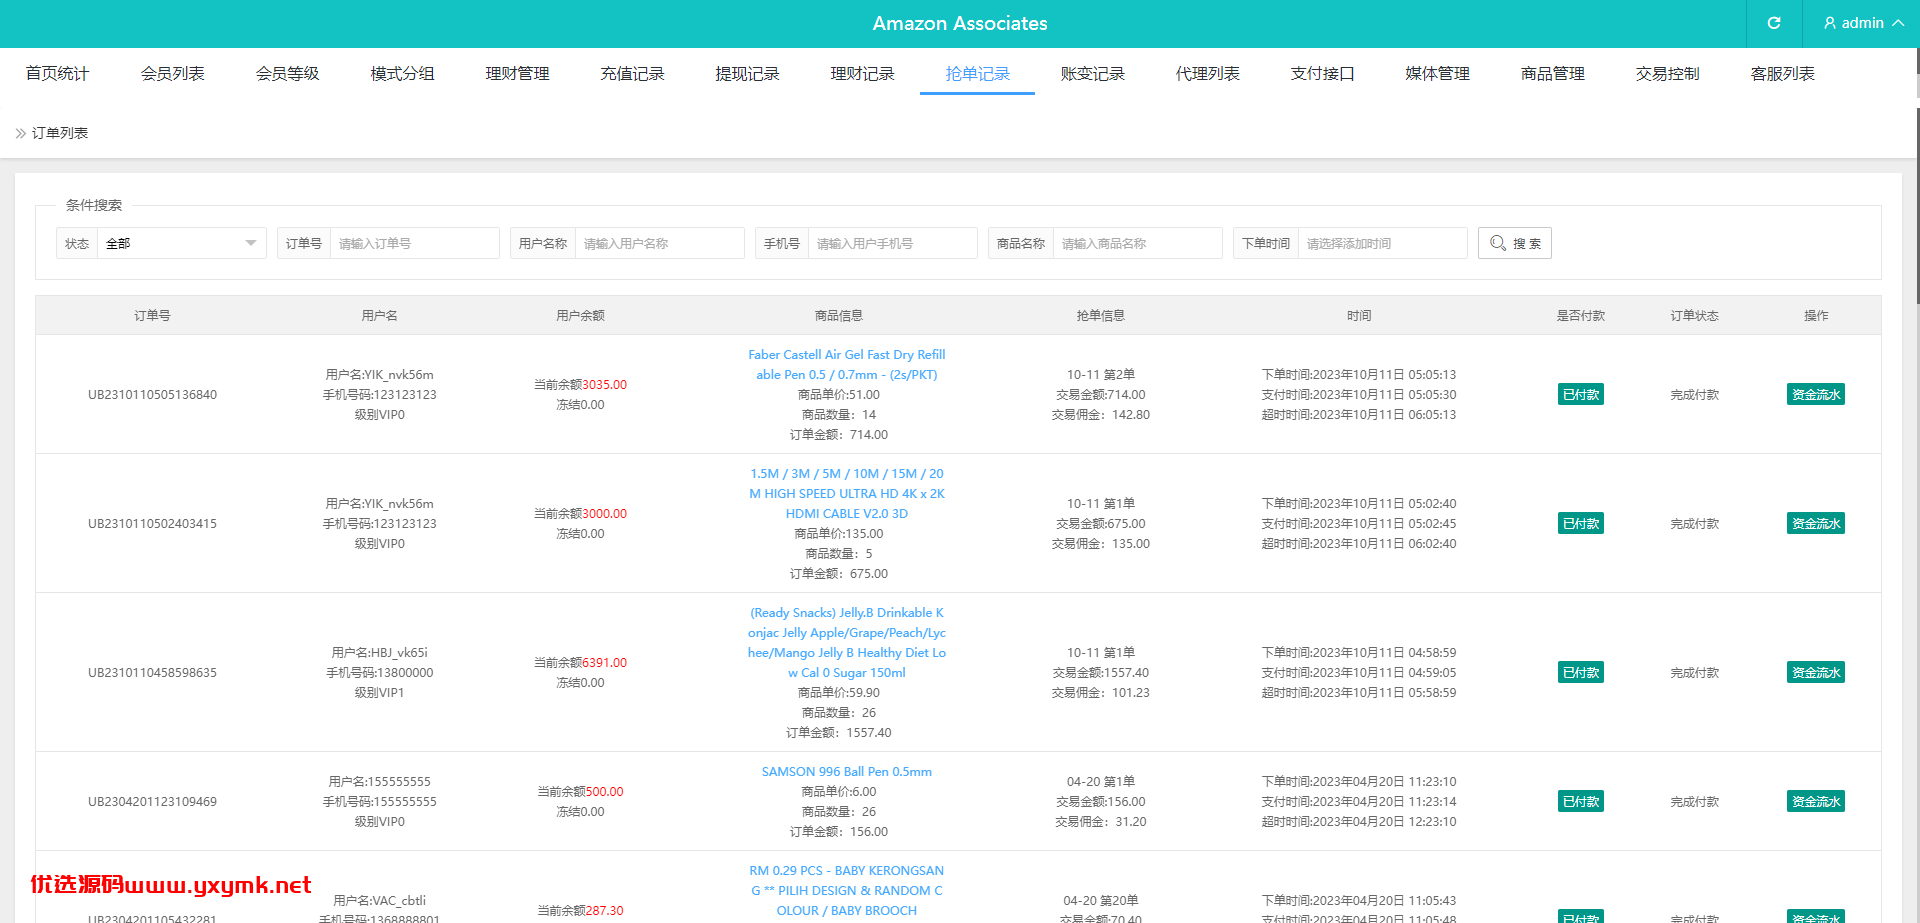Click 资金流水 for order UB2310110505136840
The image size is (1920, 923).
1816,394
